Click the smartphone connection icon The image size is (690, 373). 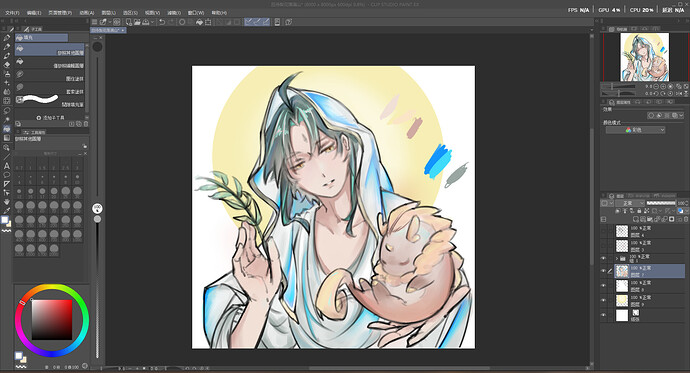(x=277, y=22)
